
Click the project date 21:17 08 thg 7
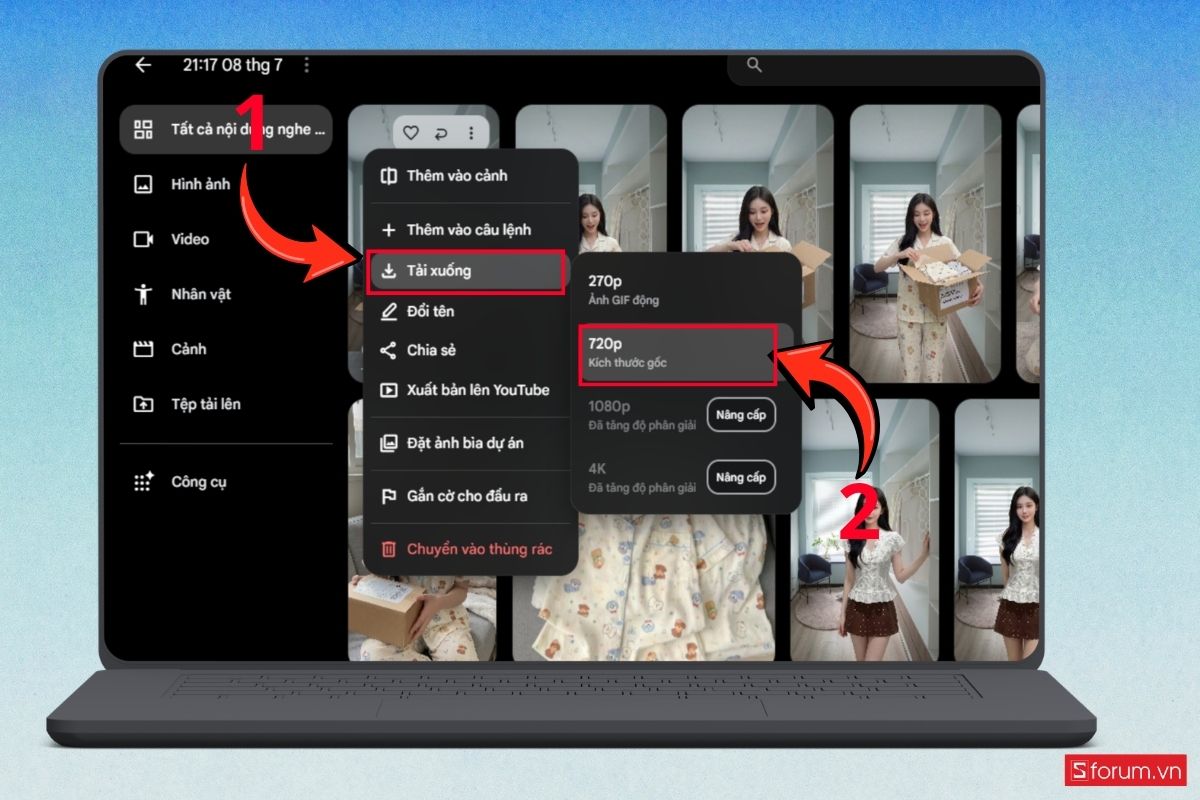click(x=233, y=65)
